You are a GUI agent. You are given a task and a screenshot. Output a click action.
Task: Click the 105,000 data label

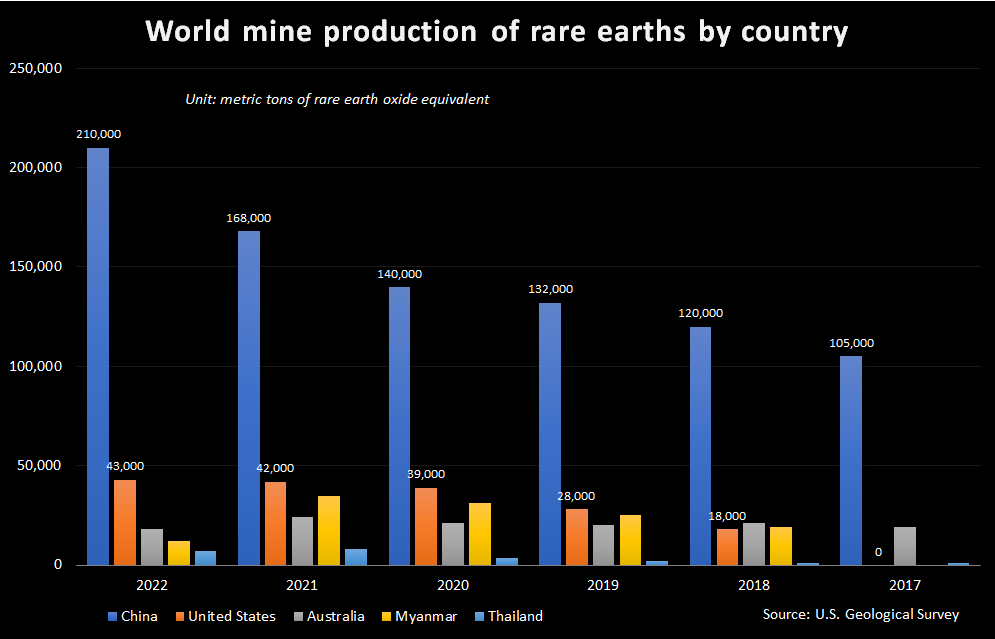point(851,342)
